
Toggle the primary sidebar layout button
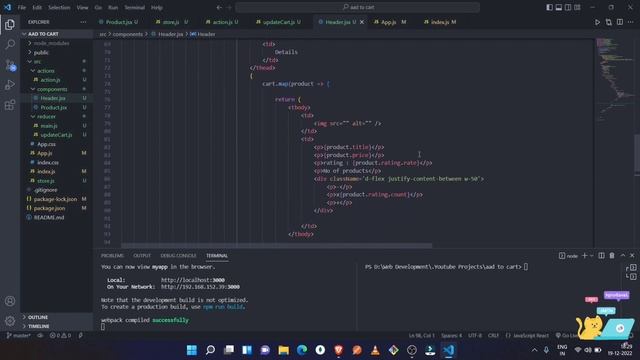(x=549, y=7)
